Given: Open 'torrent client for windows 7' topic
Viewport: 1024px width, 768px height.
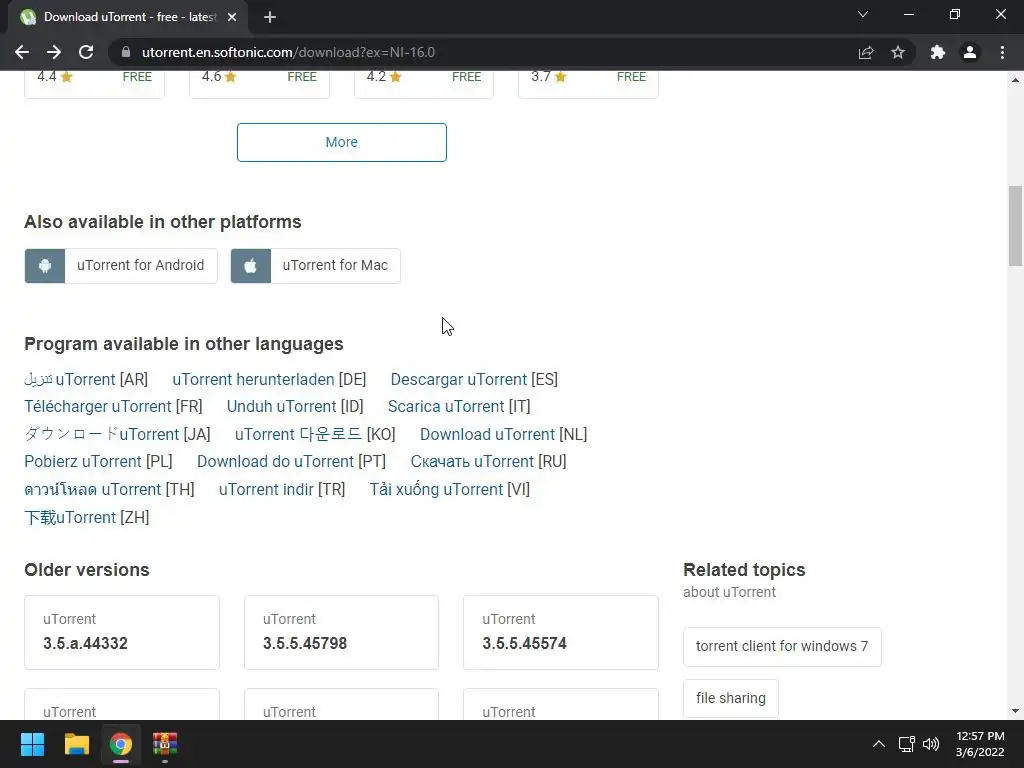Looking at the screenshot, I should tap(782, 647).
